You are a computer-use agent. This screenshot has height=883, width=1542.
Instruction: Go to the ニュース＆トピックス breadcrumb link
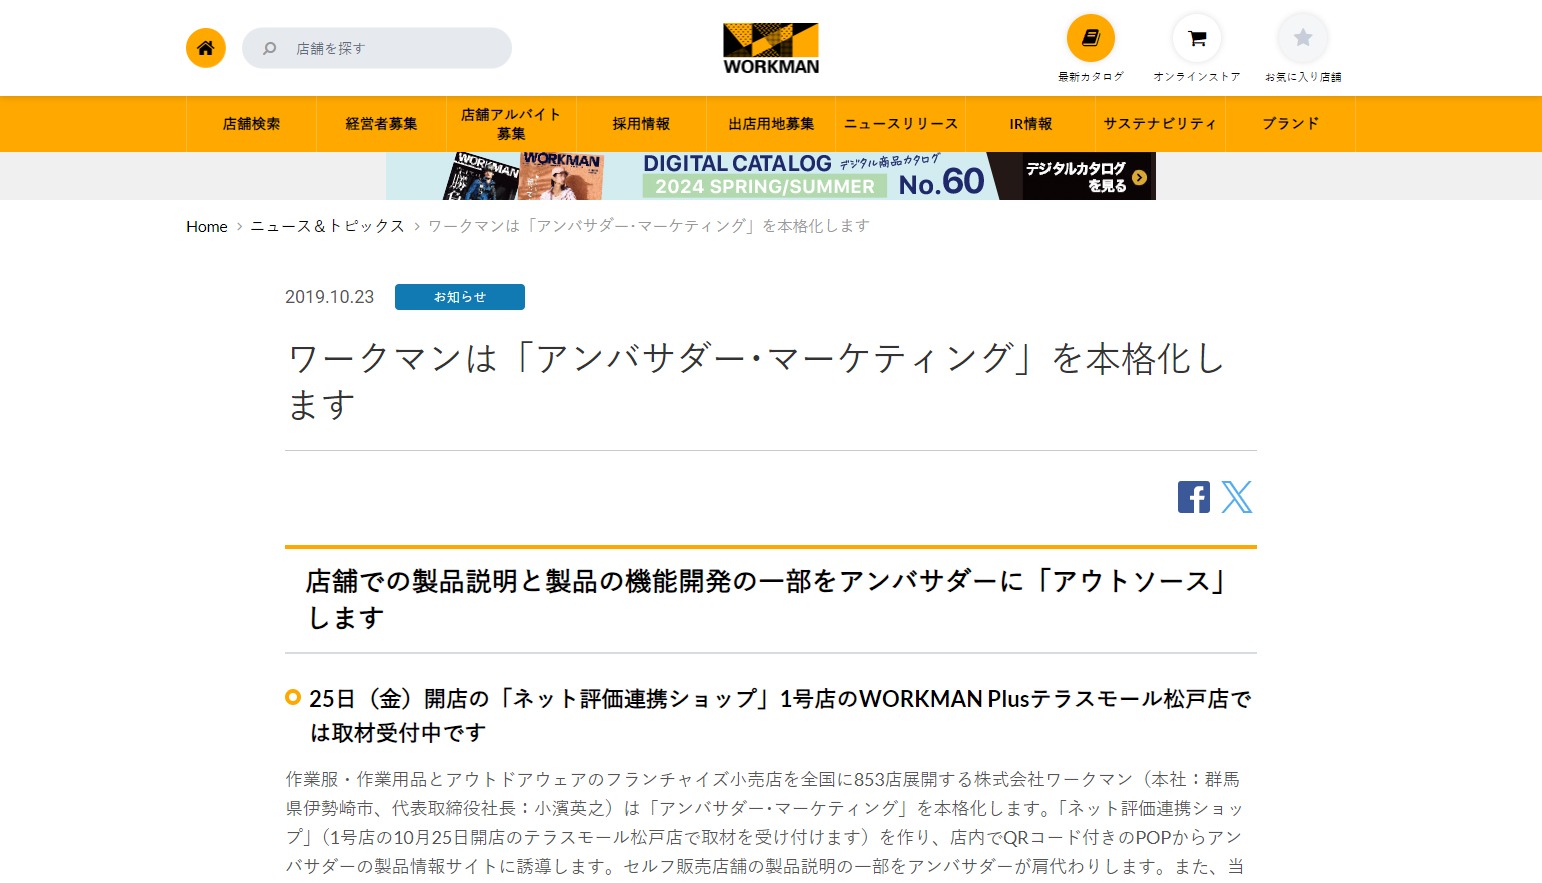[x=327, y=226]
